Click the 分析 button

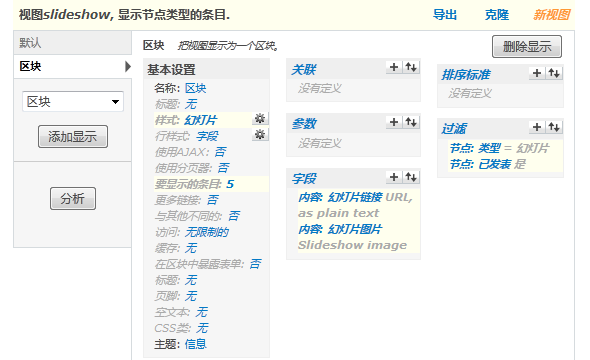click(73, 199)
